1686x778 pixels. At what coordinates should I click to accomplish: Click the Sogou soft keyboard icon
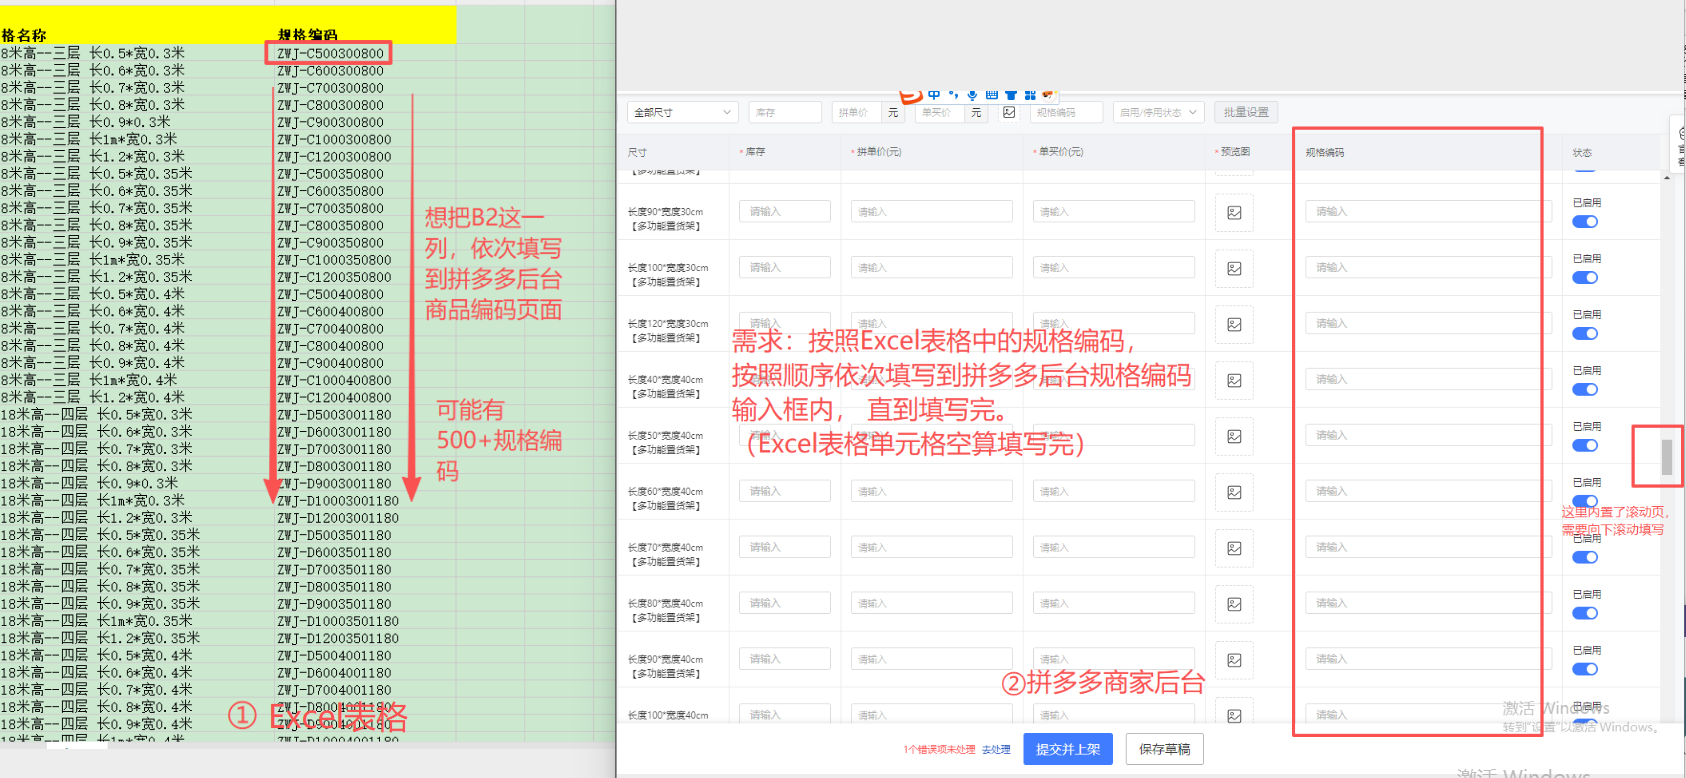(991, 94)
